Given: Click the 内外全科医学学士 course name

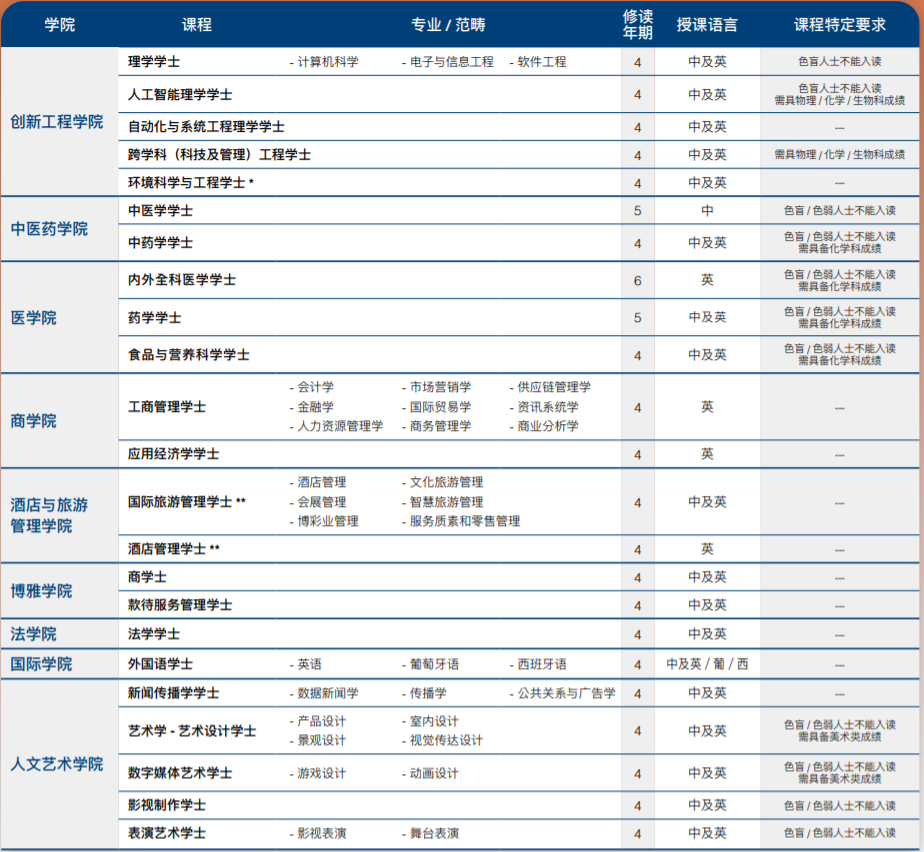Looking at the screenshot, I should pyautogui.click(x=182, y=280).
